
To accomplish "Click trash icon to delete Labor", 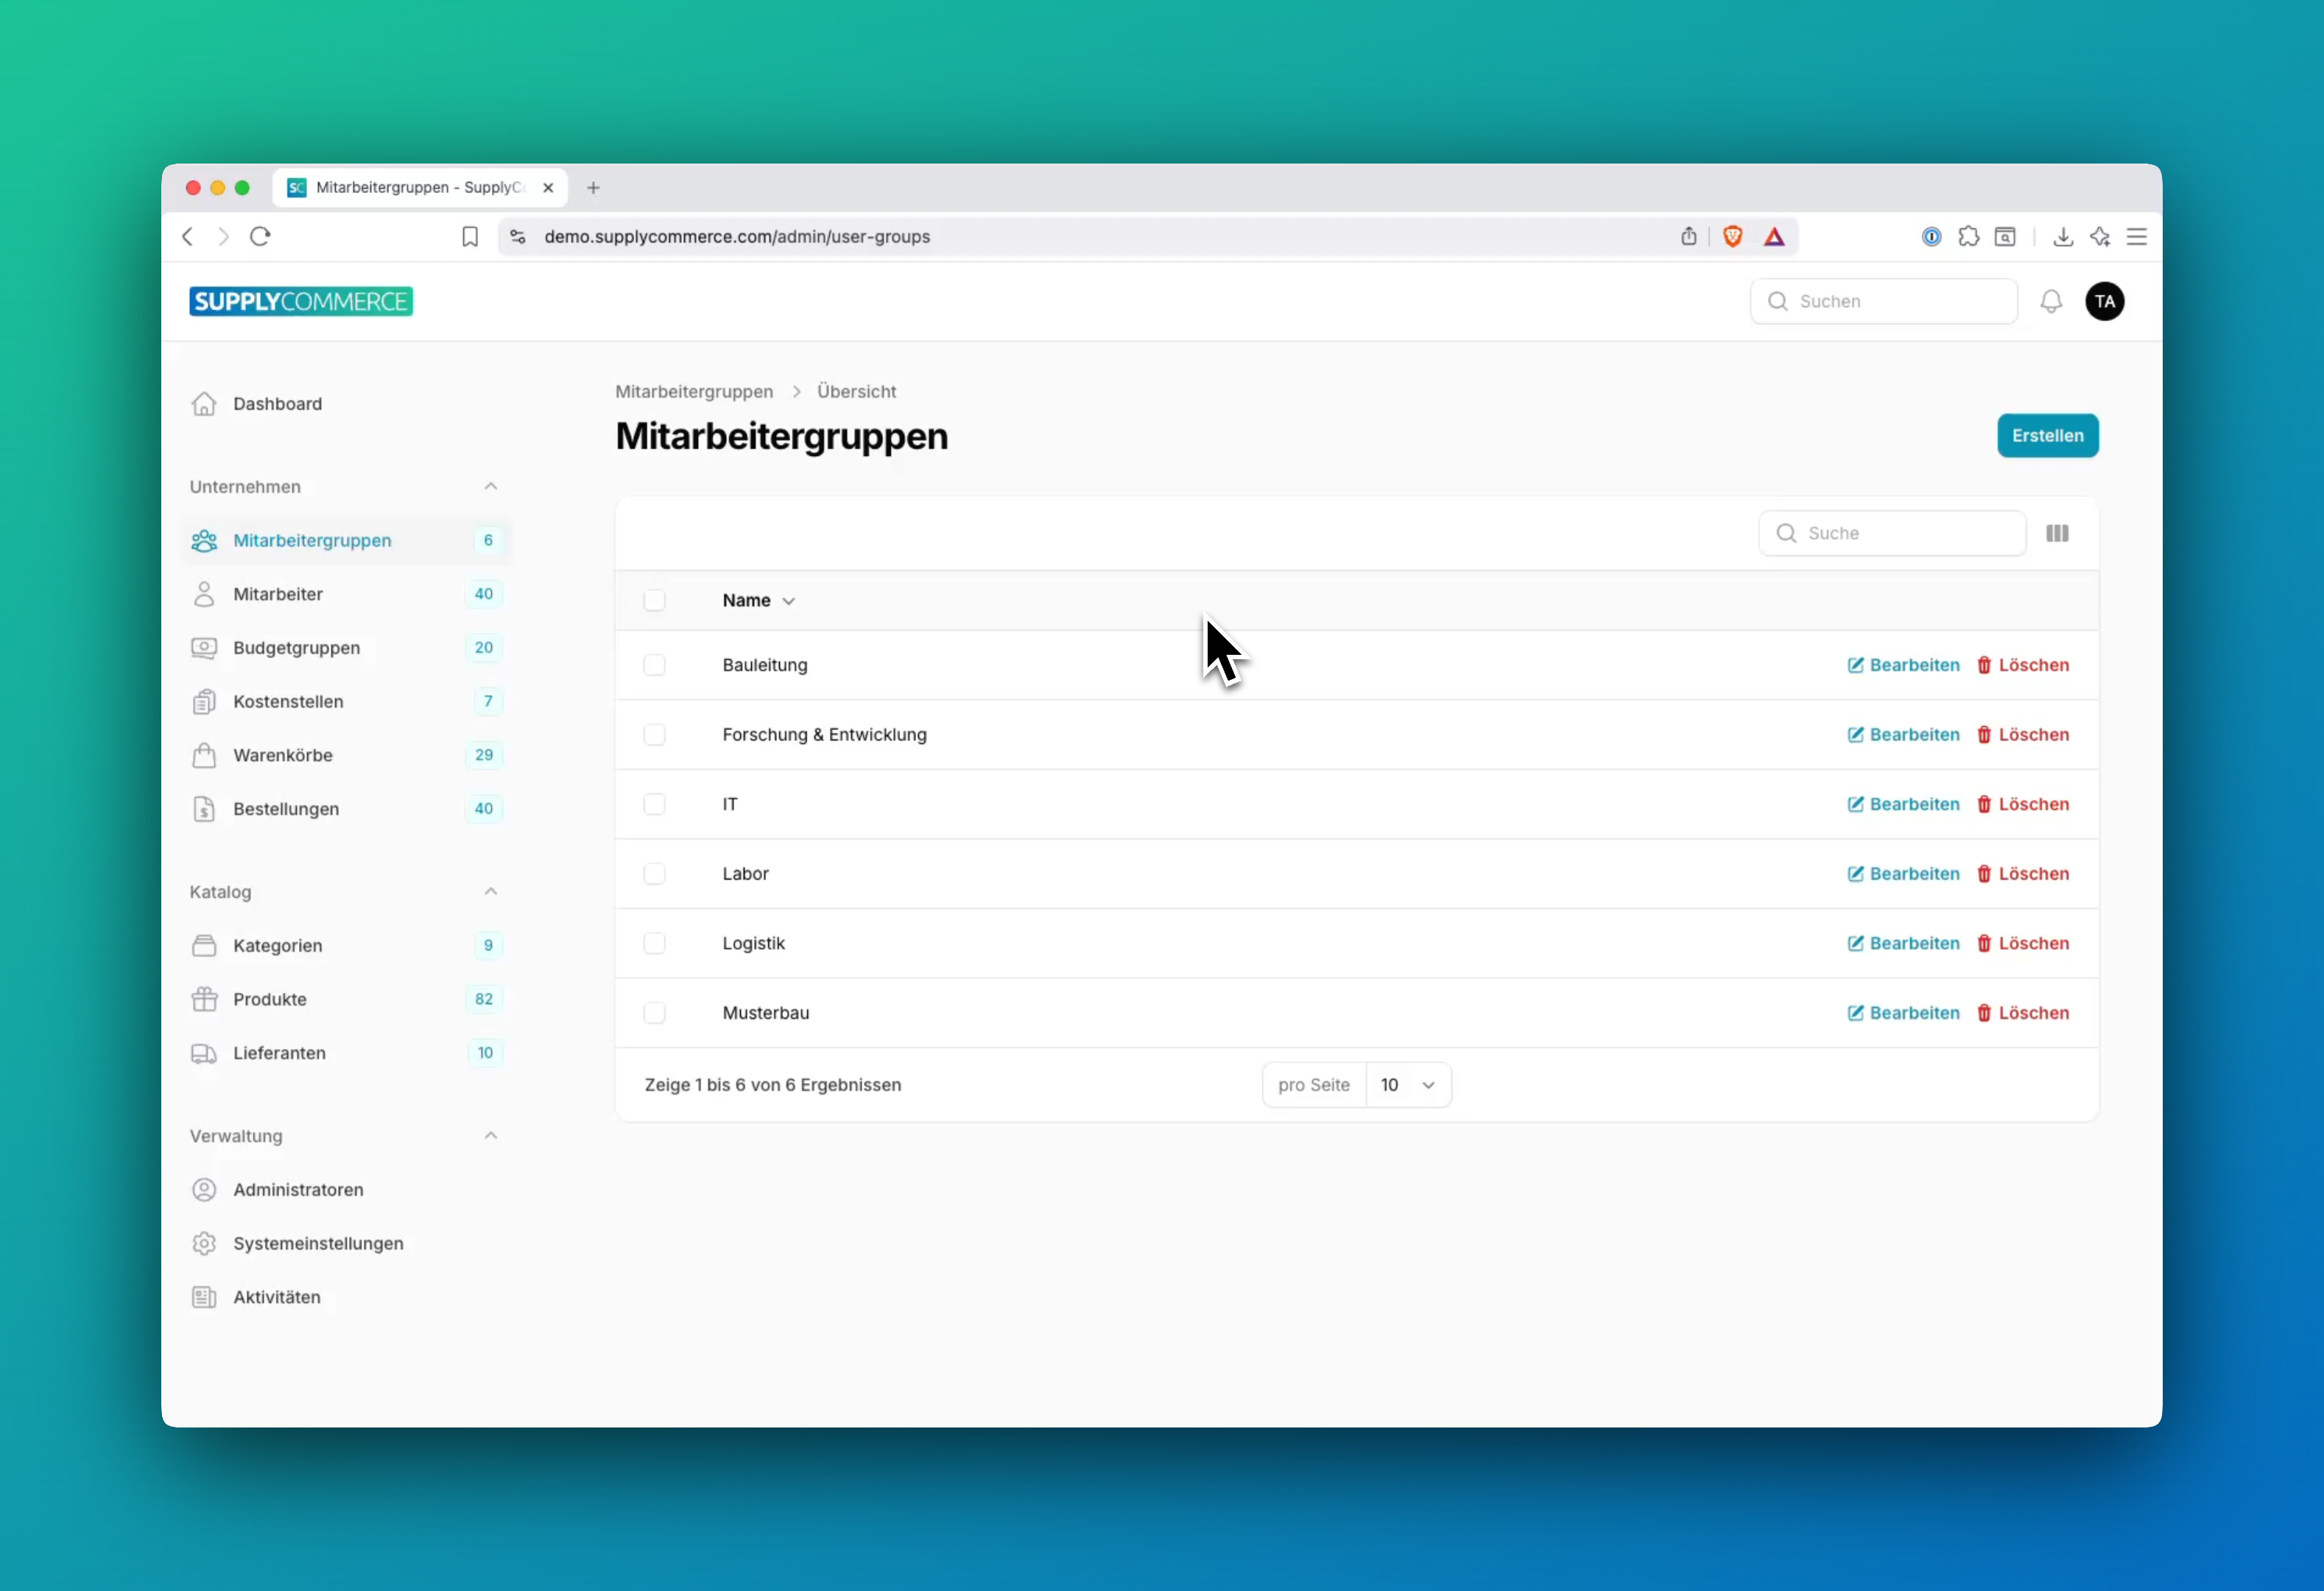I will pos(1984,874).
